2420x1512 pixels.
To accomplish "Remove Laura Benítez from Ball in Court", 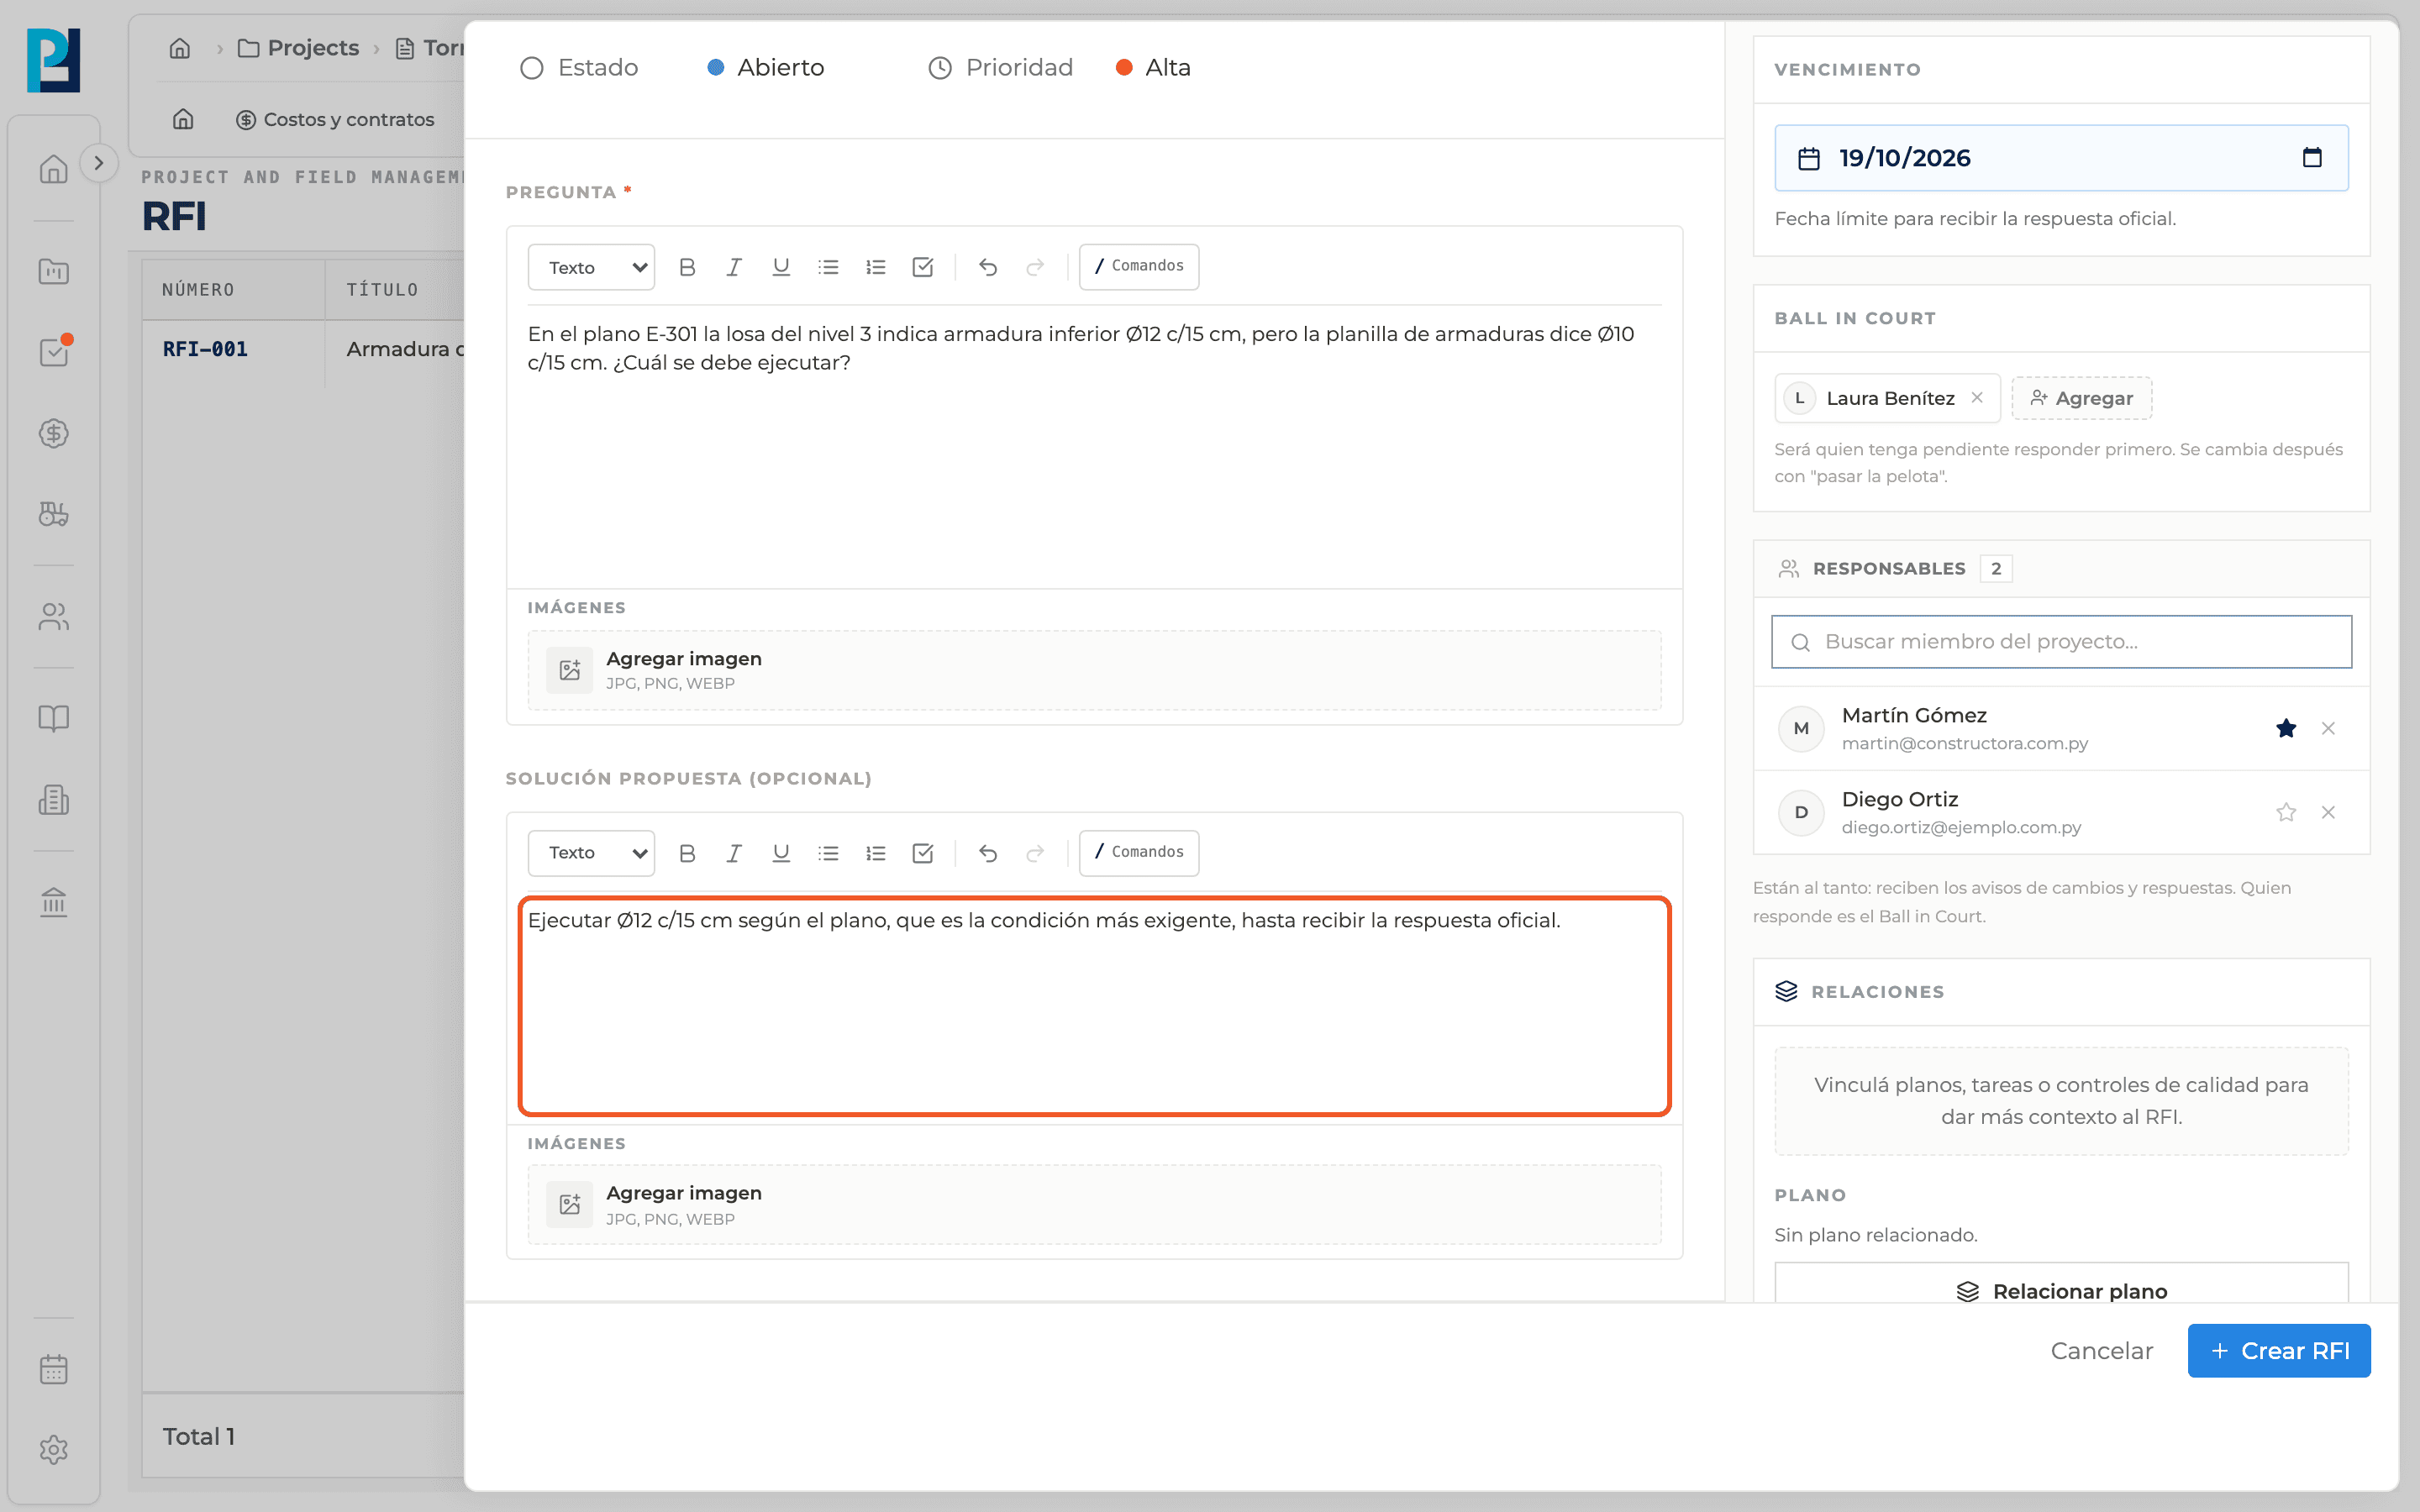I will (1977, 398).
